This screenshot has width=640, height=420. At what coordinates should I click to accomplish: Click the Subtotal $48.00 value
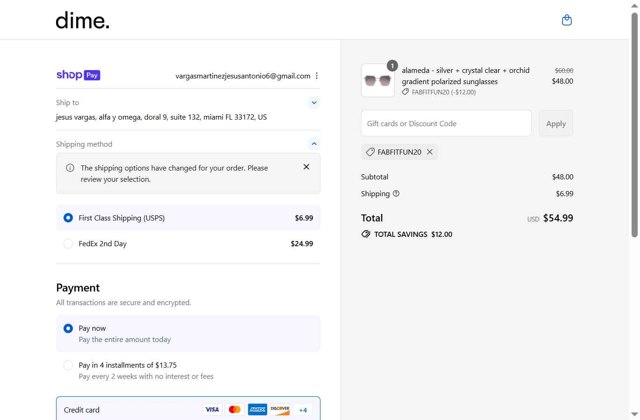tap(562, 177)
